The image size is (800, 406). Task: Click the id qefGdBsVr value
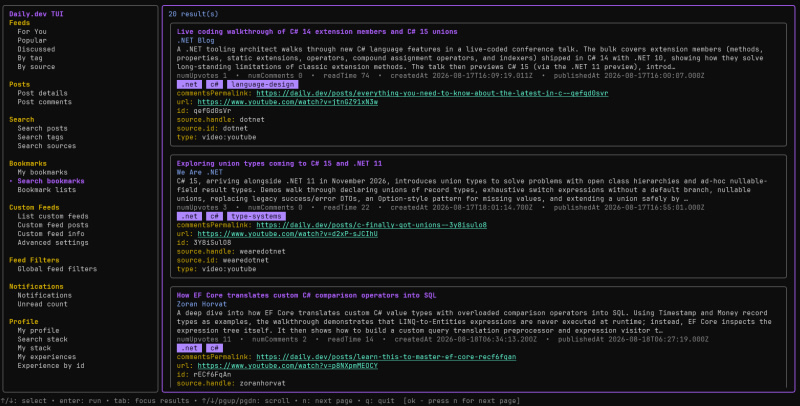coord(212,111)
